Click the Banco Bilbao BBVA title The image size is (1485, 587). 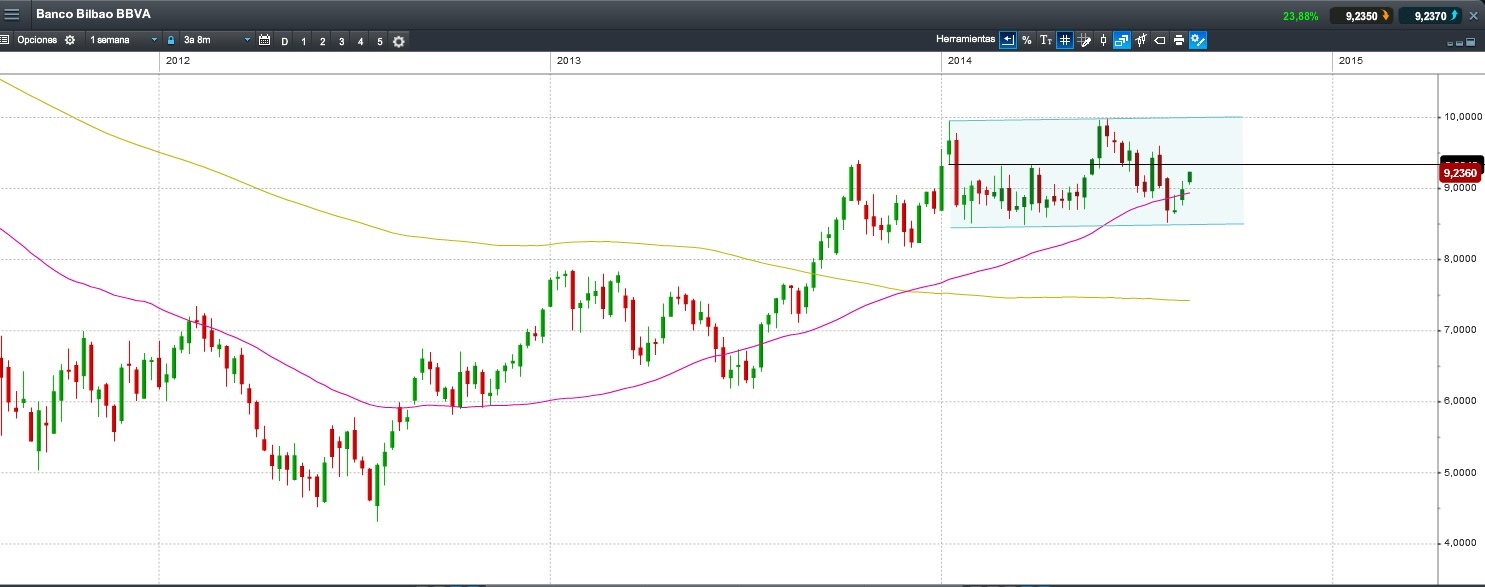(94, 15)
